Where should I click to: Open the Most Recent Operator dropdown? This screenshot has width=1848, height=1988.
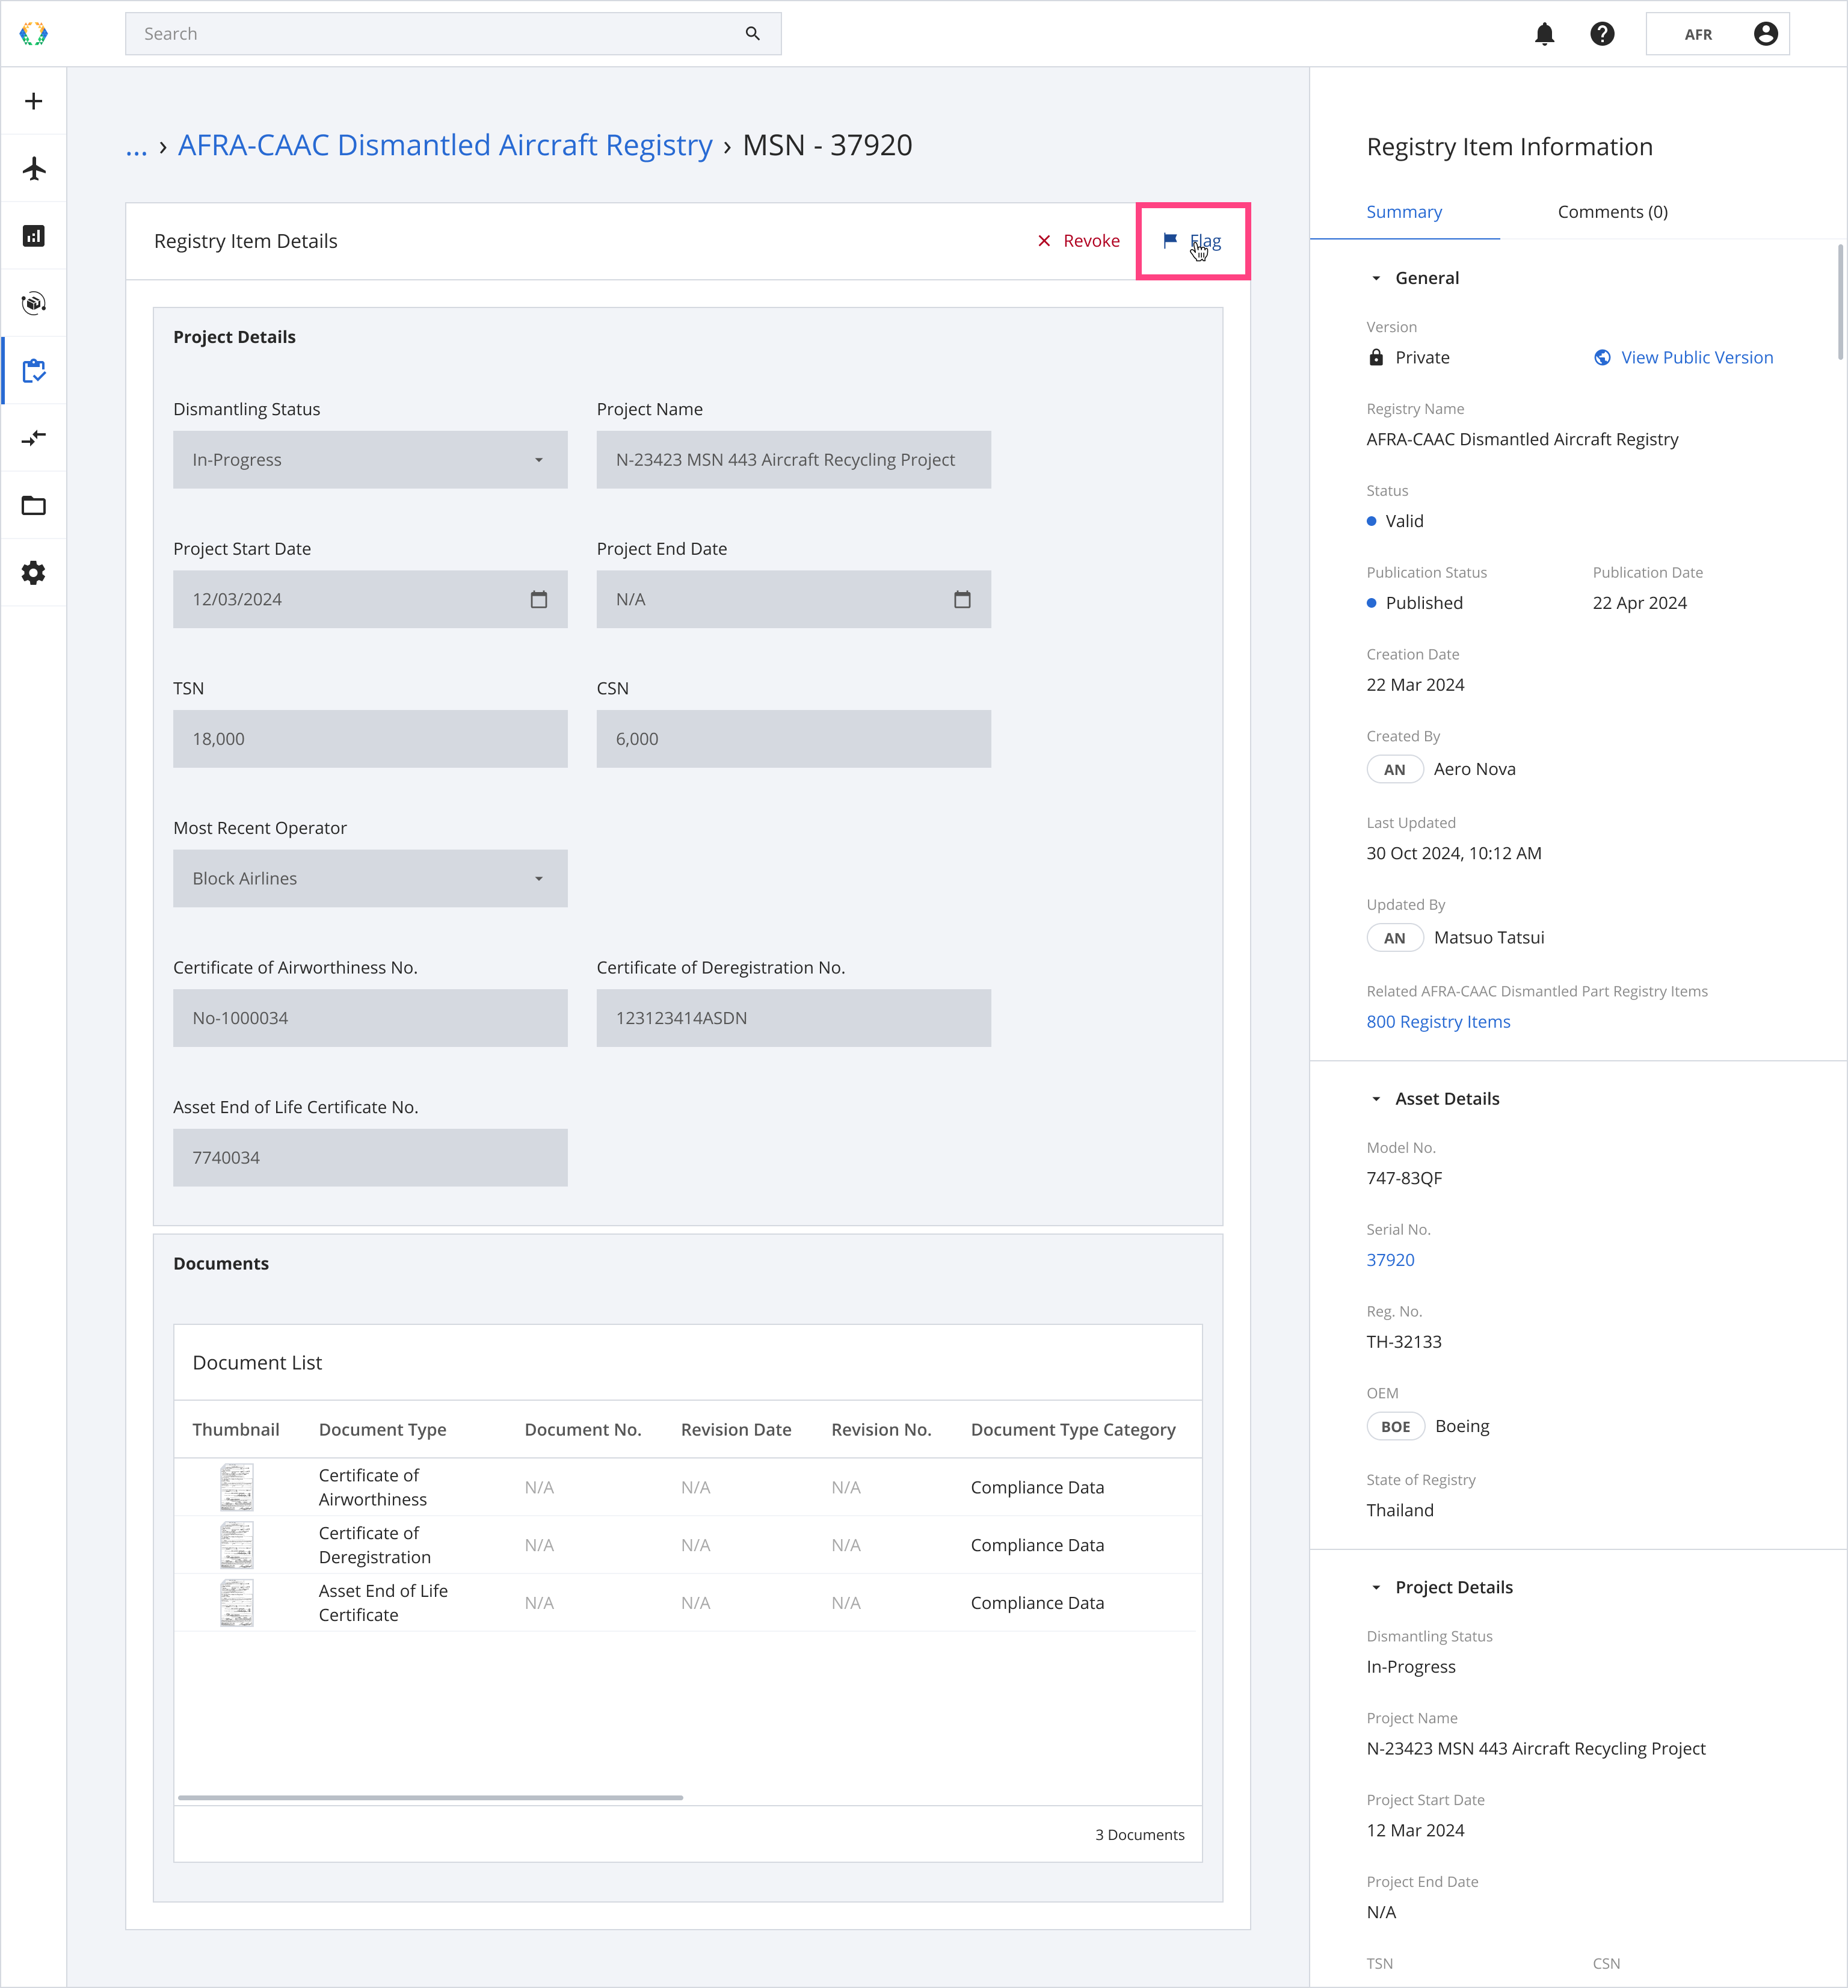370,879
